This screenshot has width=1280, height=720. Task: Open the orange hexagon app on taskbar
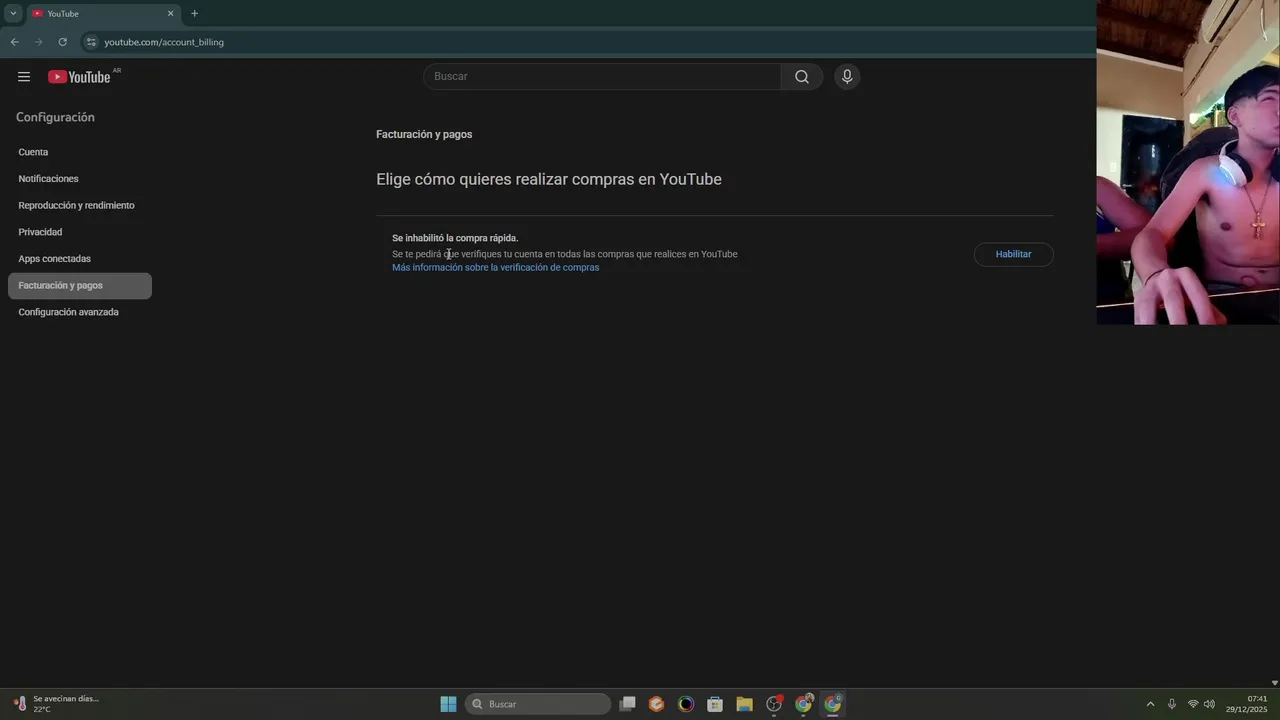[x=656, y=704]
